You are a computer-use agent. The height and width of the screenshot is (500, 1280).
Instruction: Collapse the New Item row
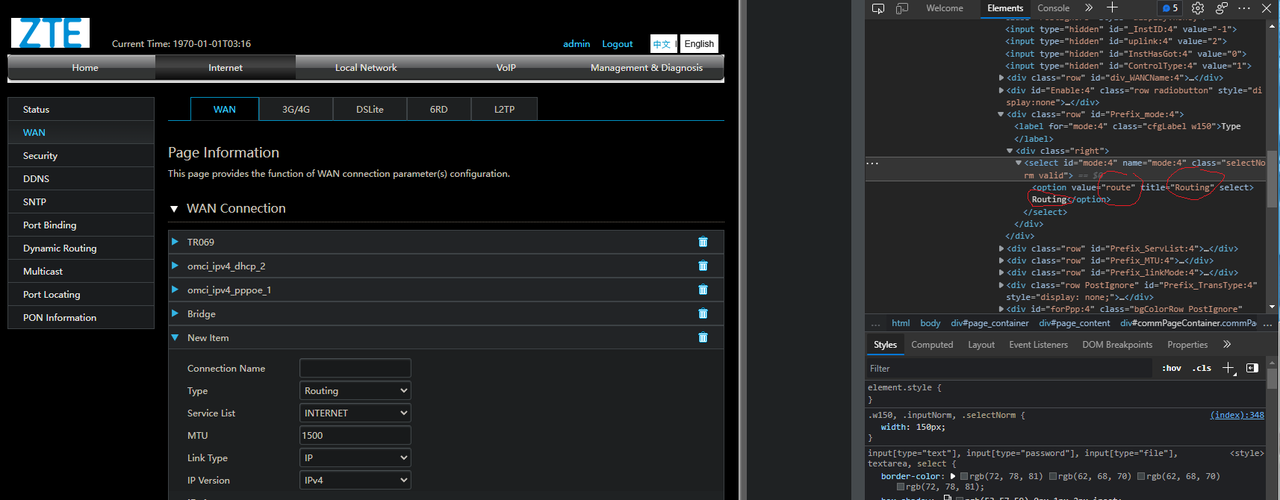[175, 338]
